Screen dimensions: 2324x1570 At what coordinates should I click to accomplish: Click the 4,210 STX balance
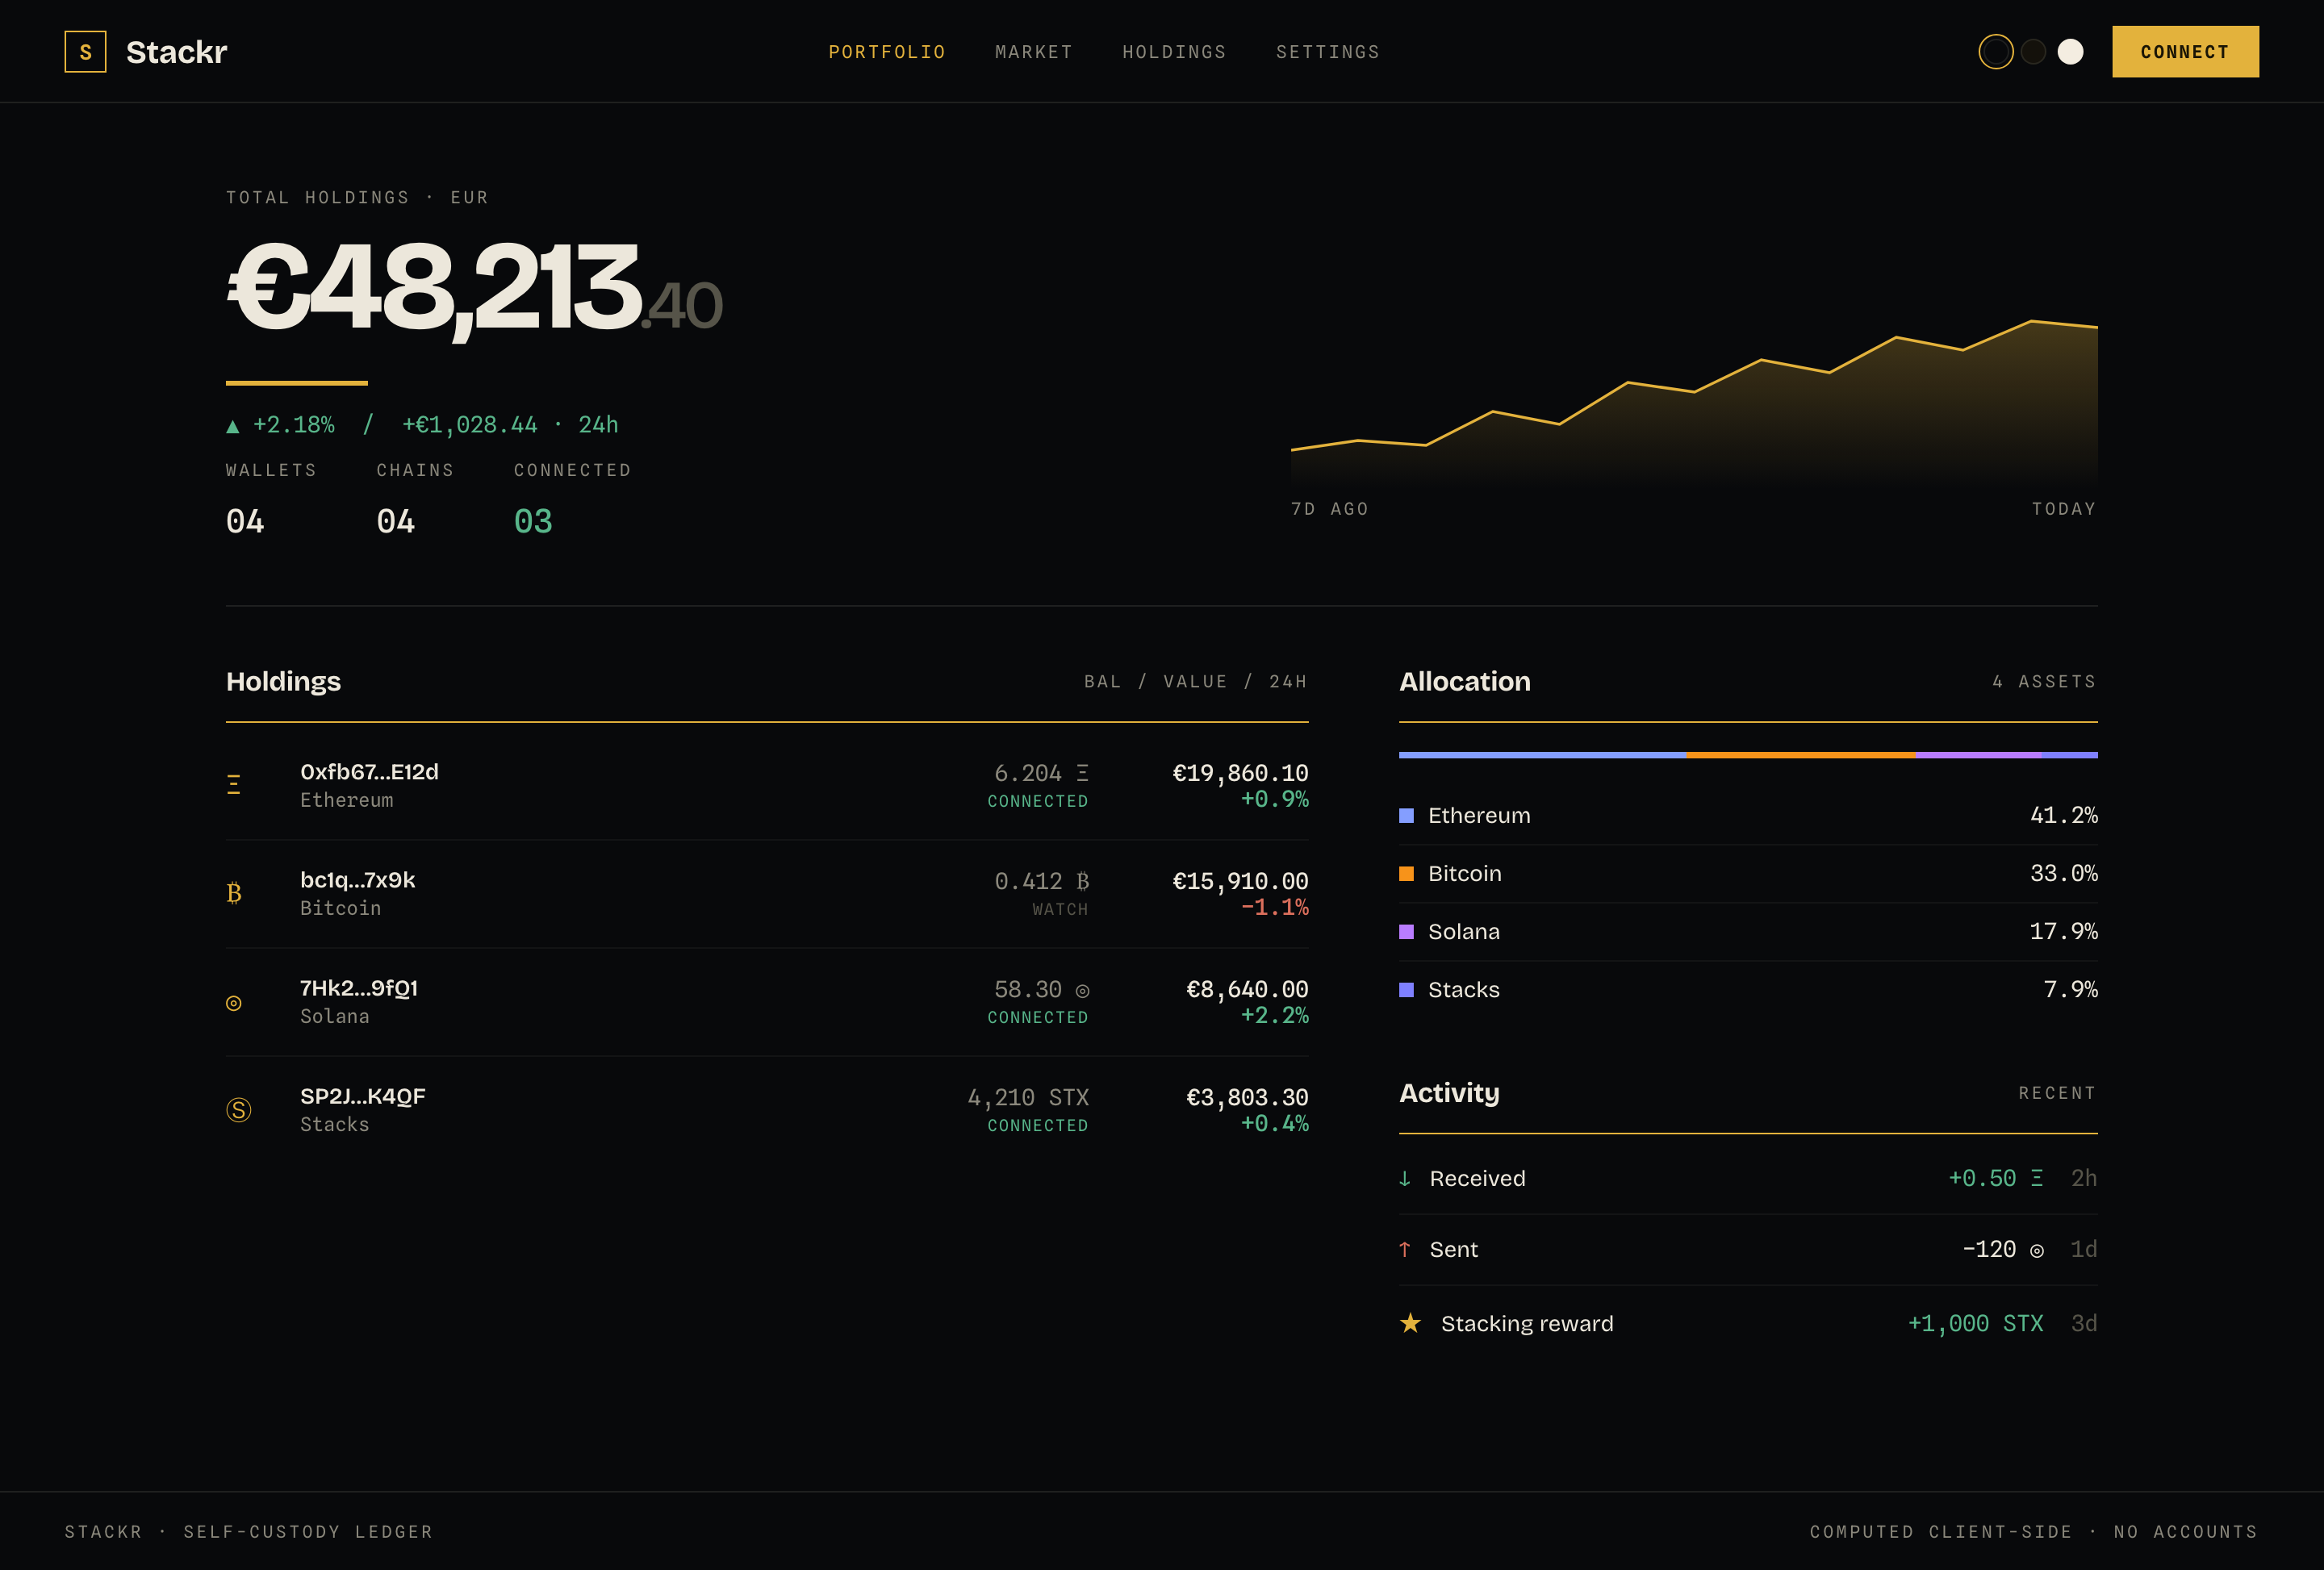pos(1028,1097)
